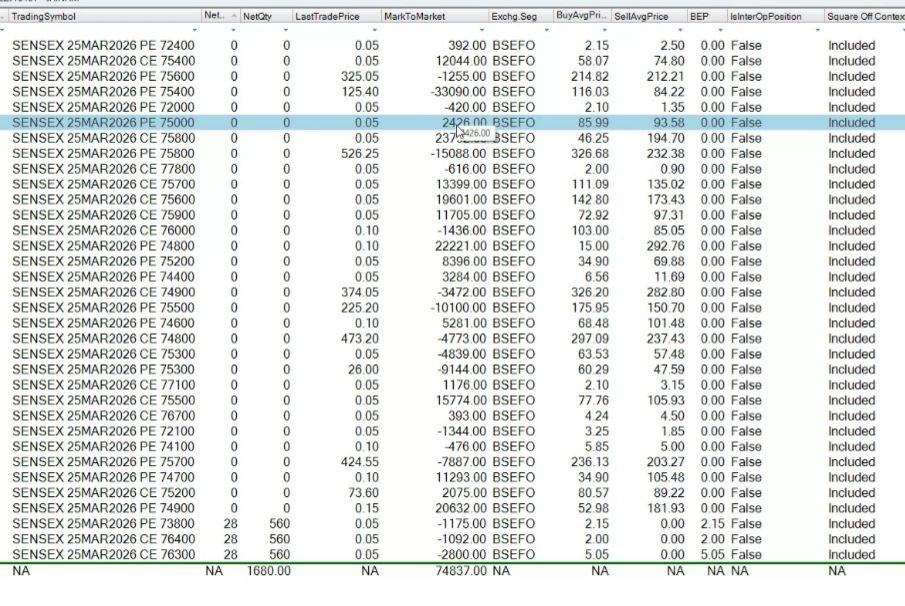Open the SellAvgPrice filter dropdown arrow
The height and width of the screenshot is (606, 905).
point(680,29)
